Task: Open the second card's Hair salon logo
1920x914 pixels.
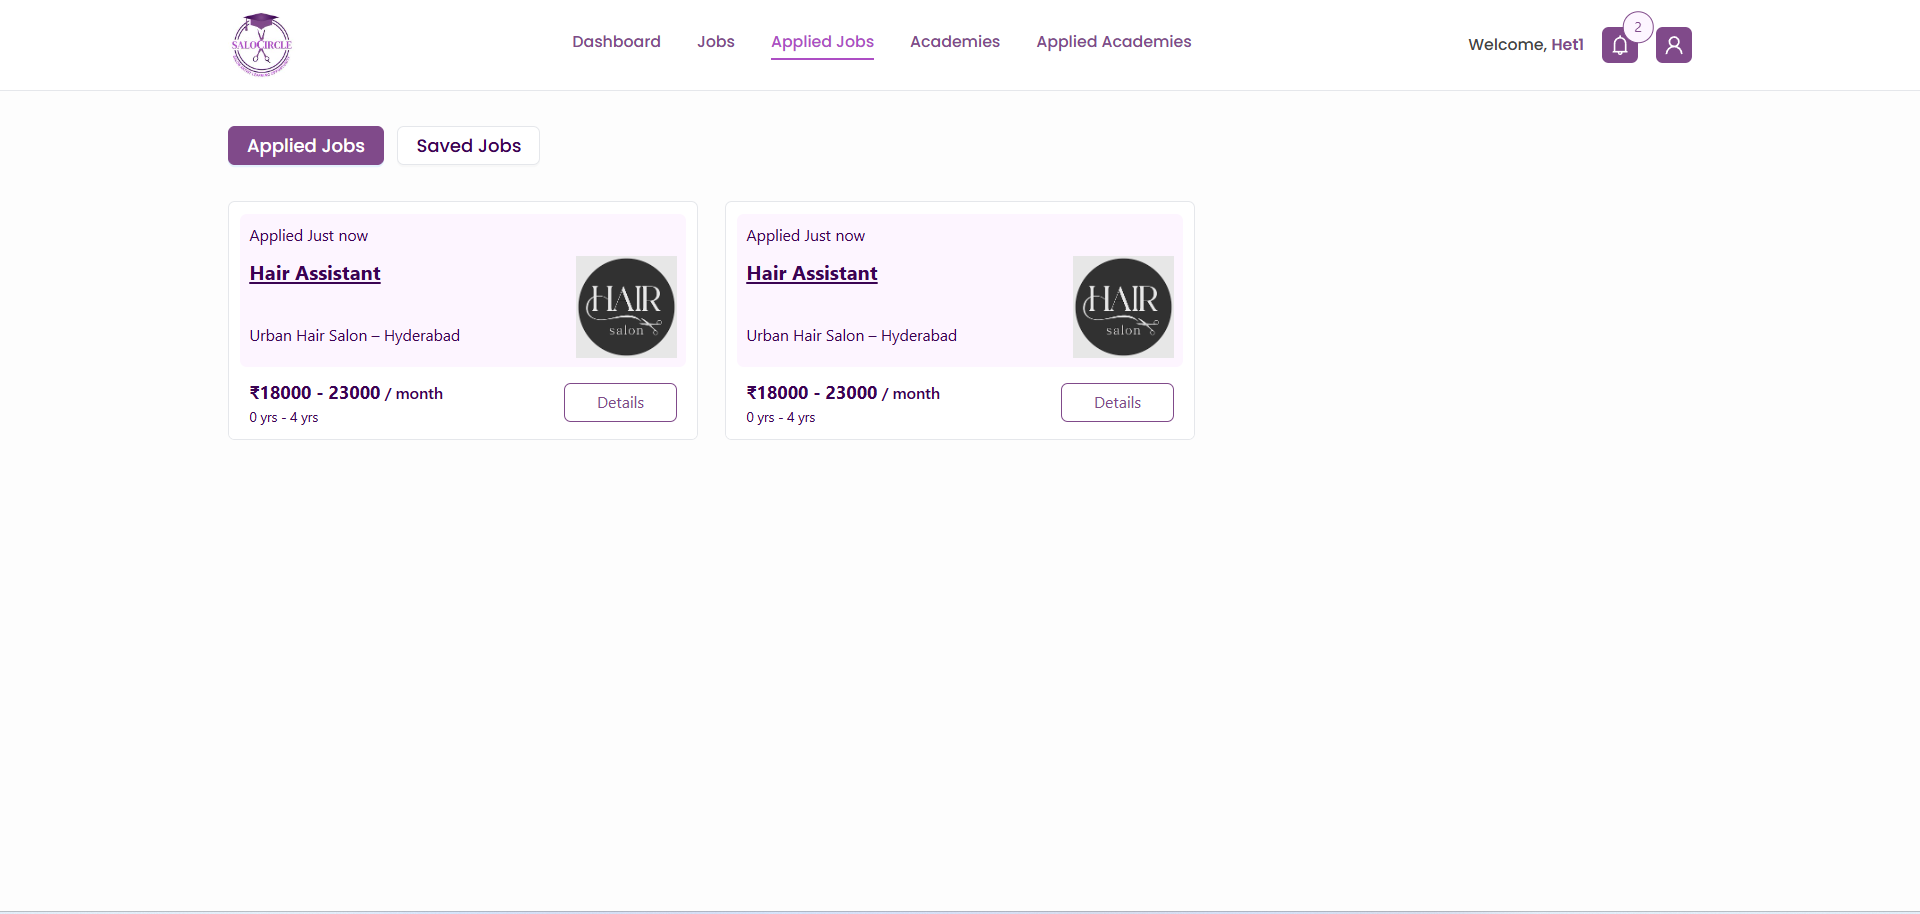Action: (x=1123, y=307)
